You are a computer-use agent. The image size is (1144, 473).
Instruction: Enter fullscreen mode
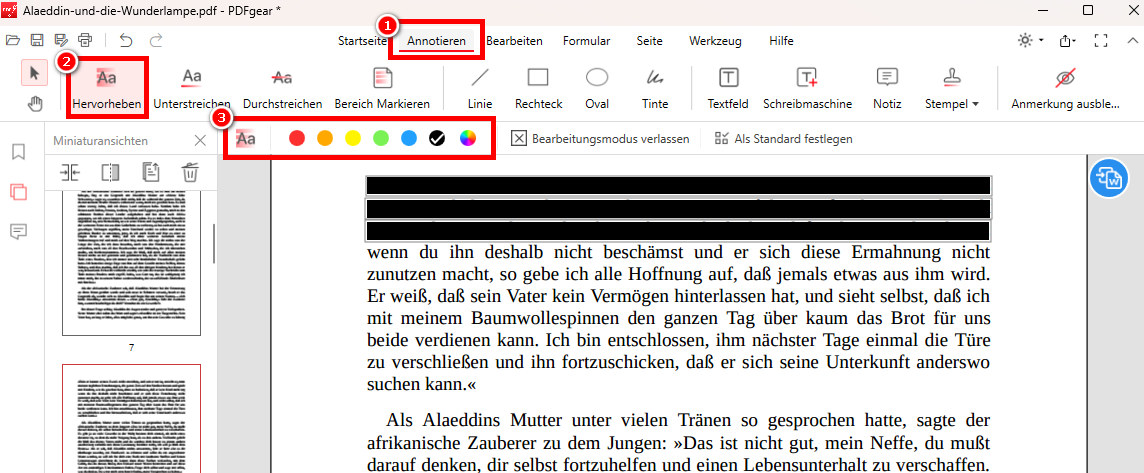point(1102,41)
